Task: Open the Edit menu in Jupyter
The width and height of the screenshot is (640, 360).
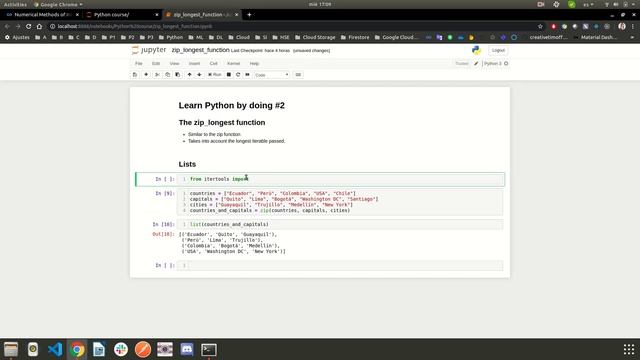Action: click(156, 64)
